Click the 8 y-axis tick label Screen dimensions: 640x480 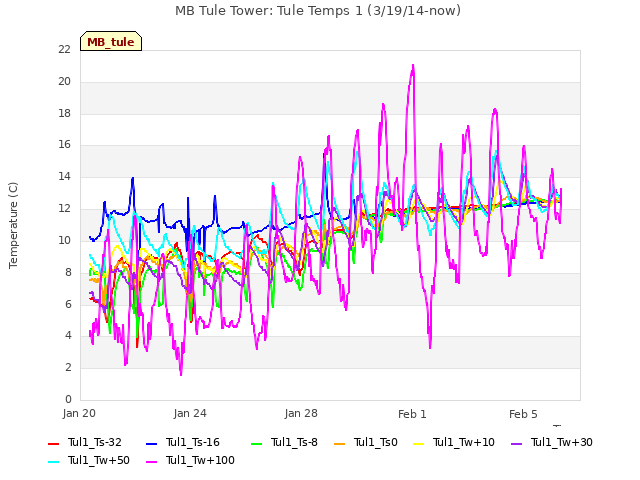pos(68,272)
